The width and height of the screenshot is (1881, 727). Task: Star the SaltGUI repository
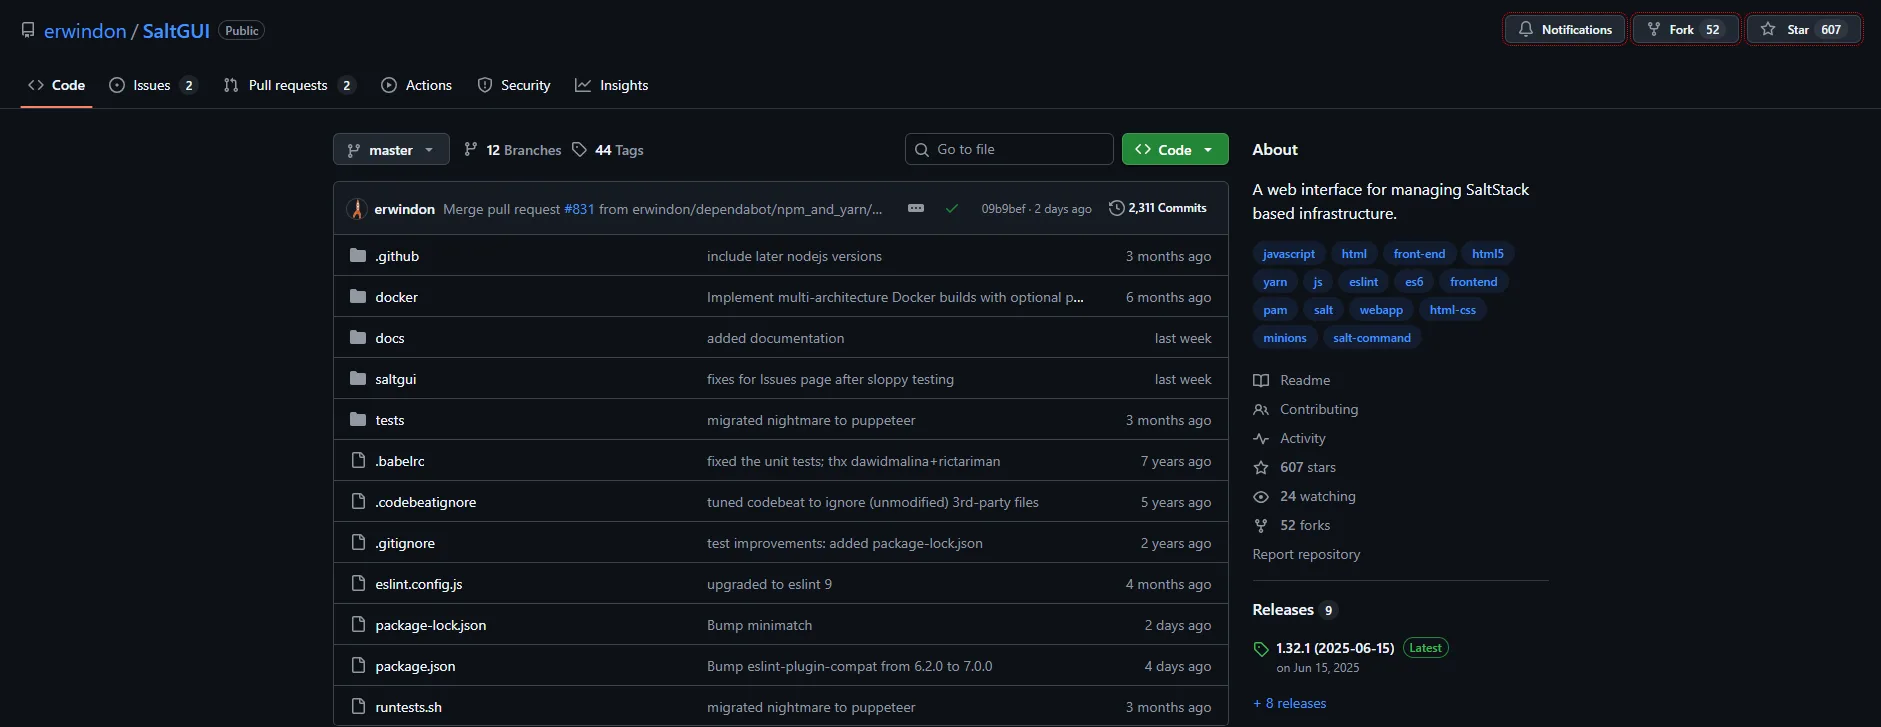click(1803, 30)
